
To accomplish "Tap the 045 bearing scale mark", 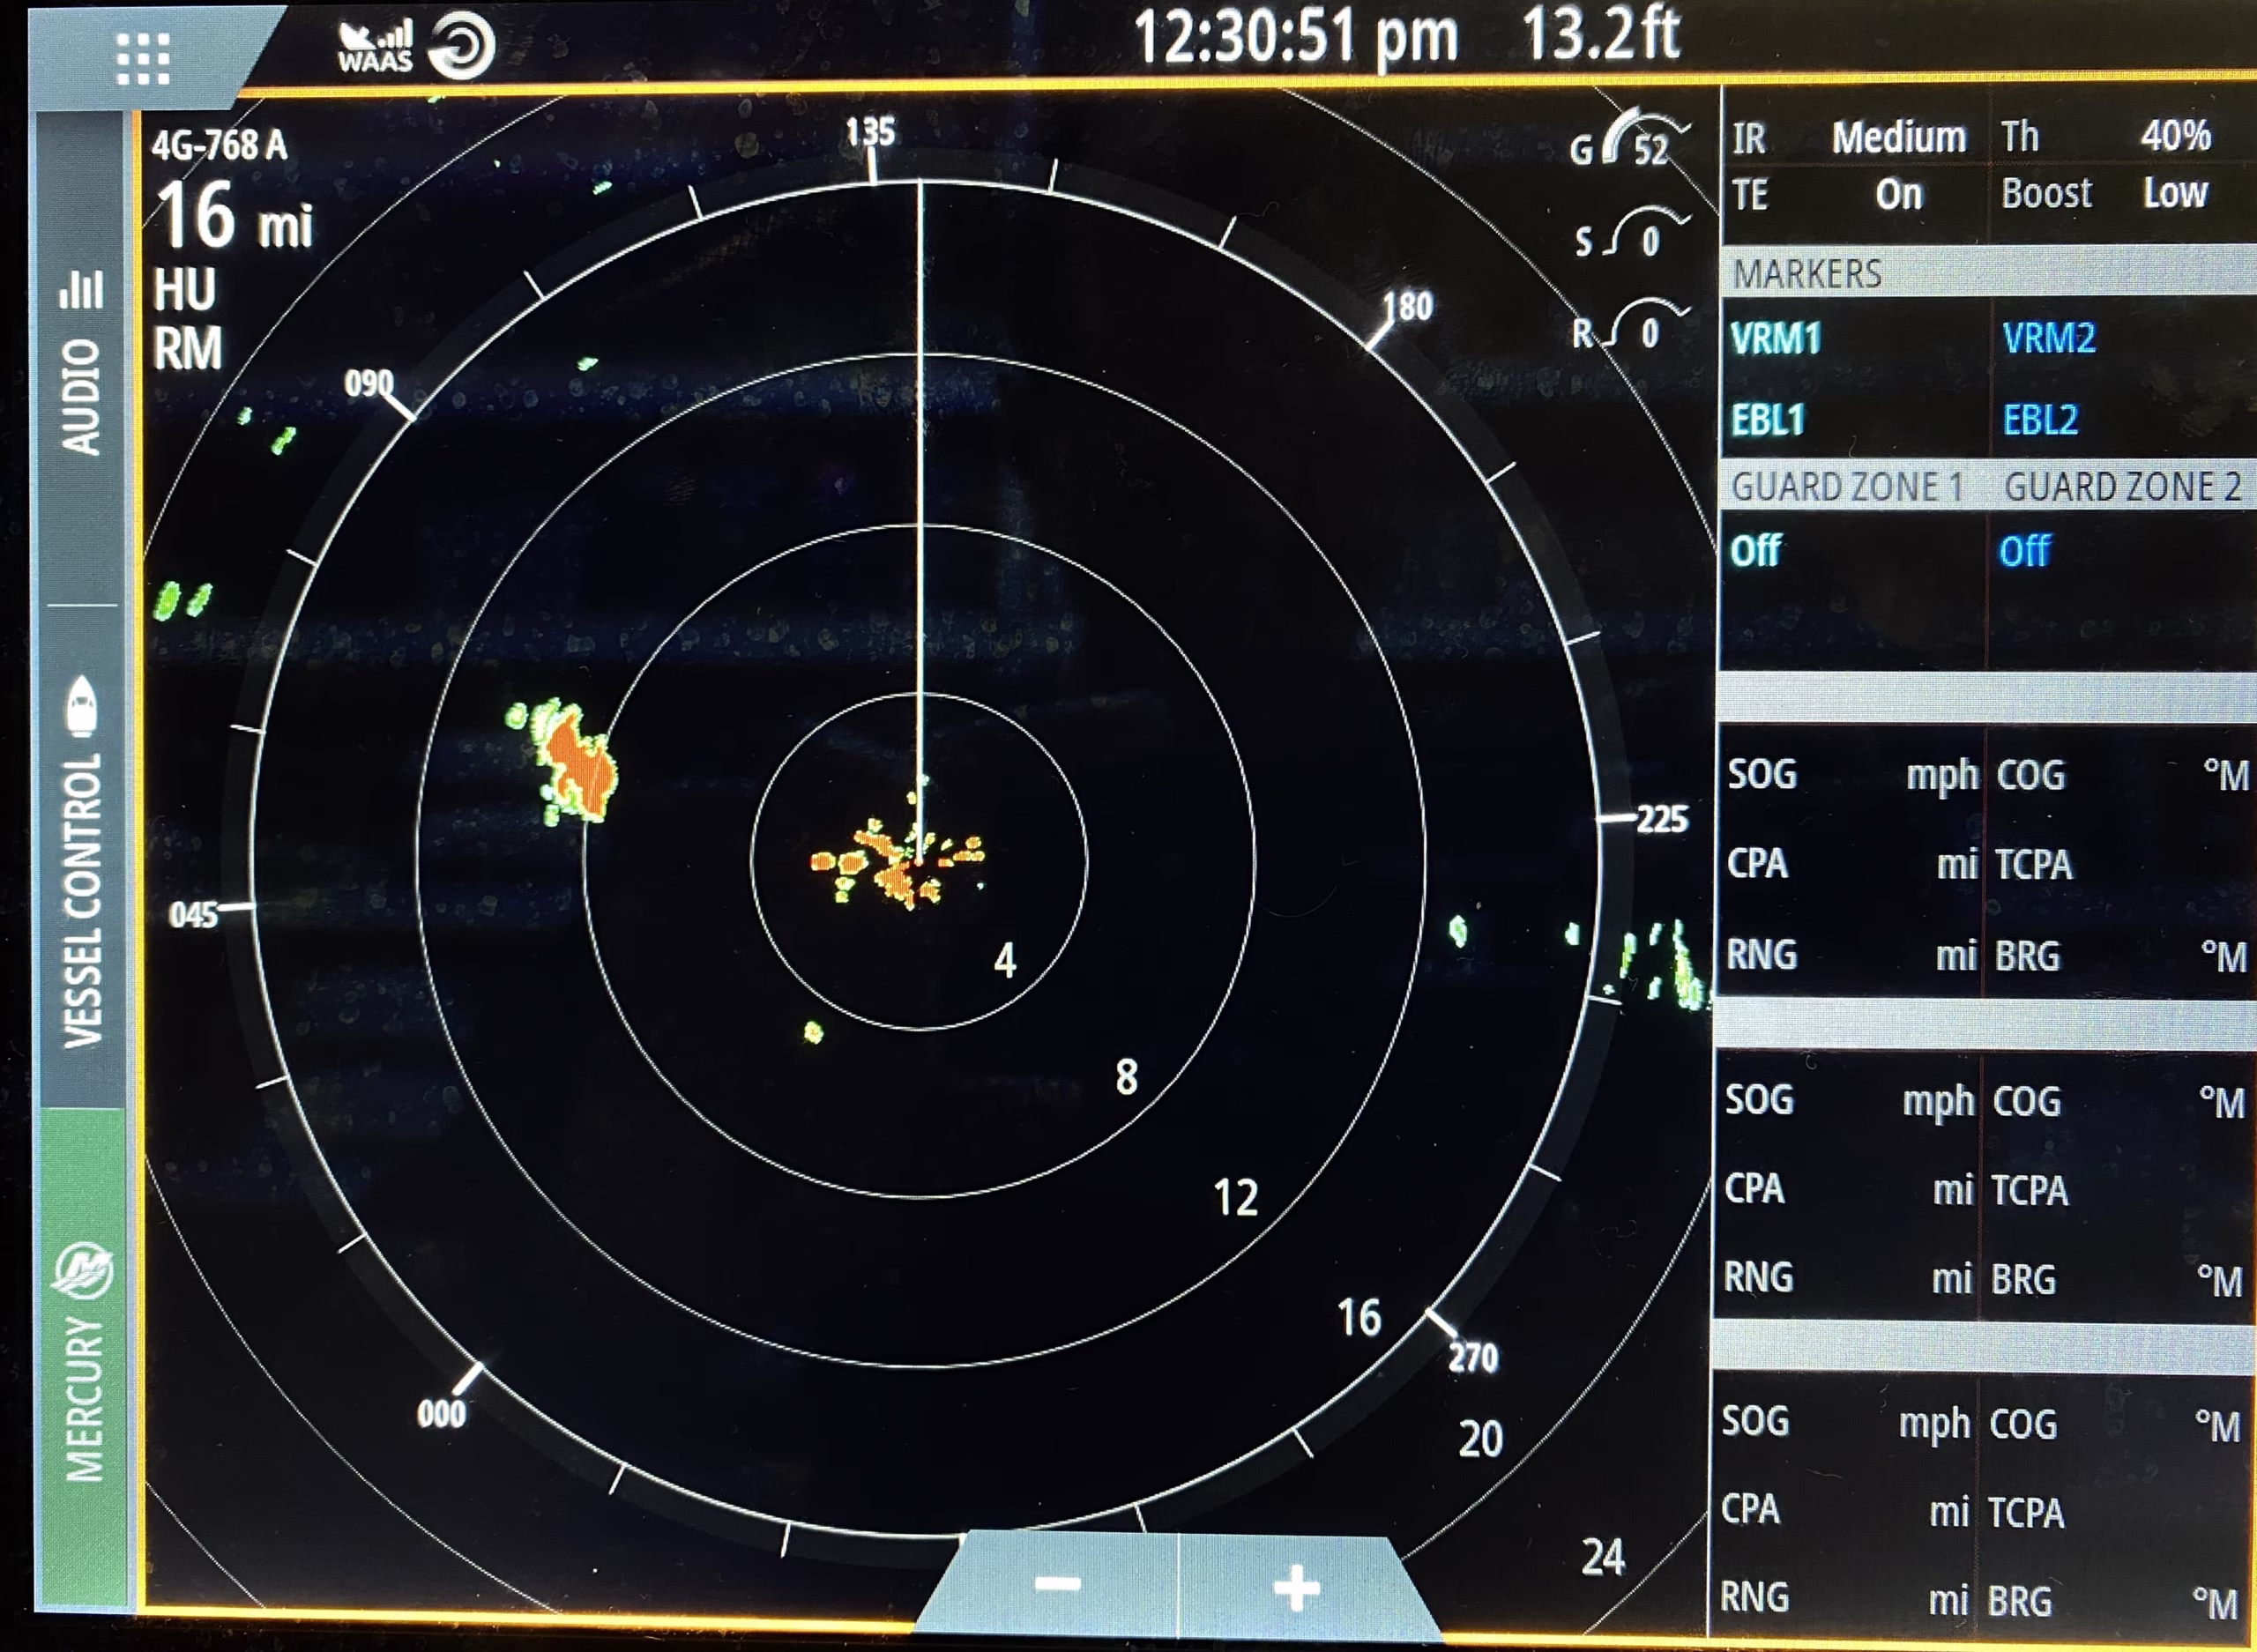I will [194, 914].
